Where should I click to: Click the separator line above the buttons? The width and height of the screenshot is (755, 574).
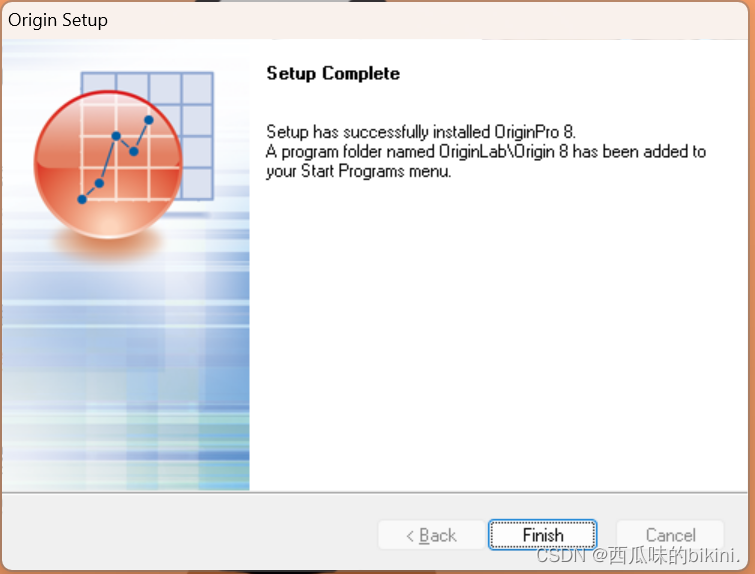click(x=375, y=493)
